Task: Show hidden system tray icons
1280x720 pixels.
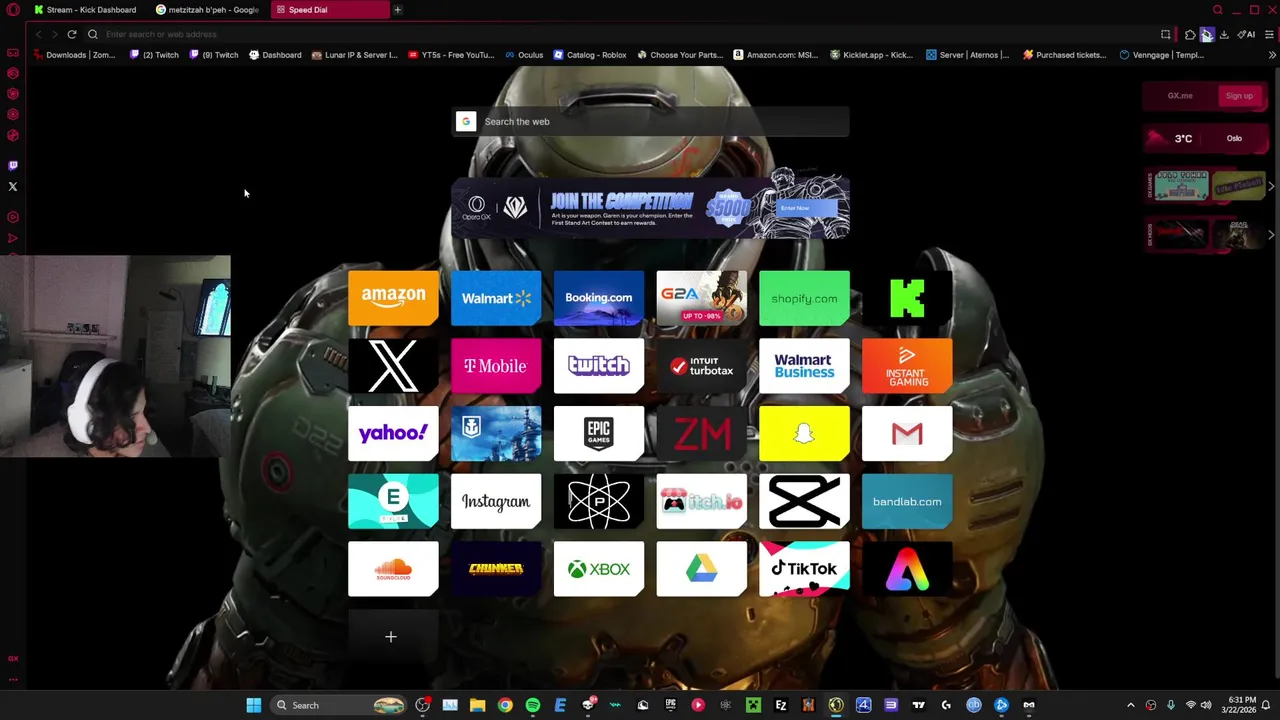Action: 1131,705
